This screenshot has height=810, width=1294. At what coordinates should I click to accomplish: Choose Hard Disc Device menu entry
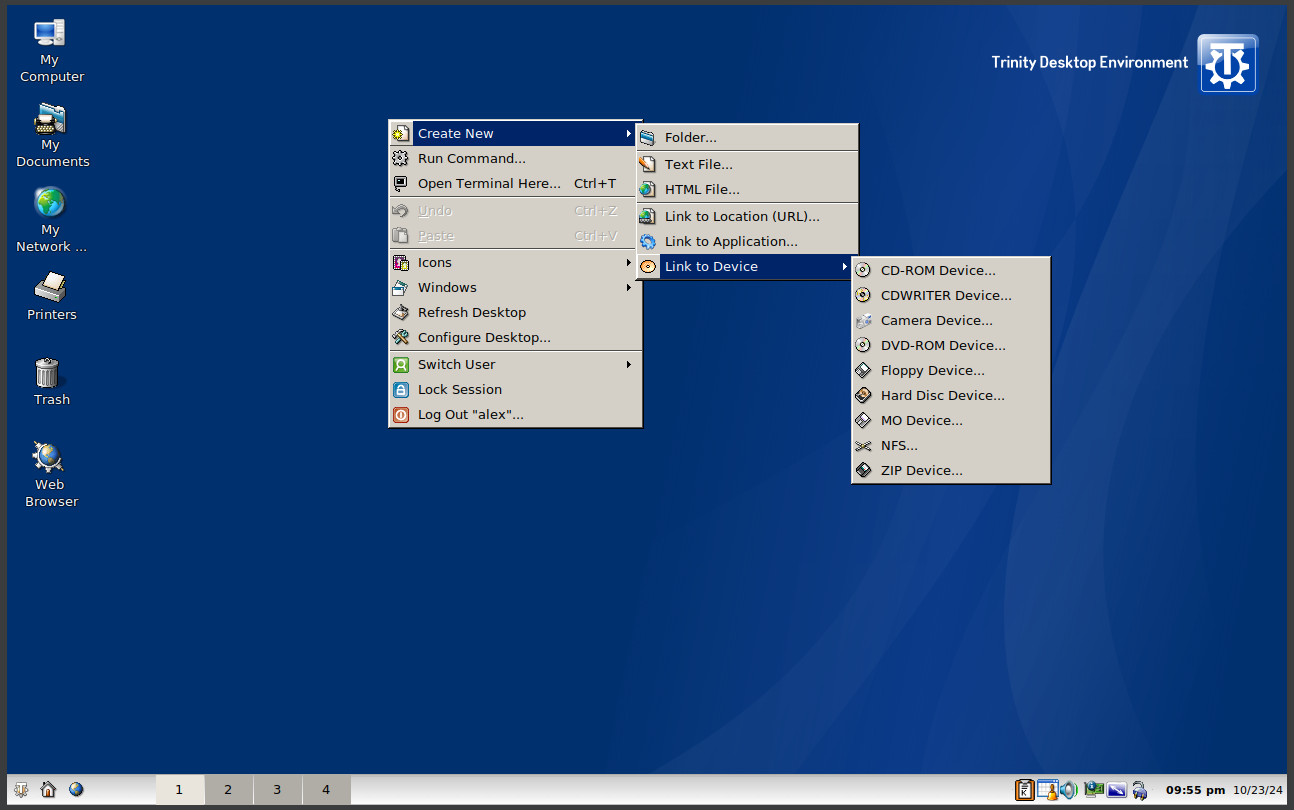(942, 396)
